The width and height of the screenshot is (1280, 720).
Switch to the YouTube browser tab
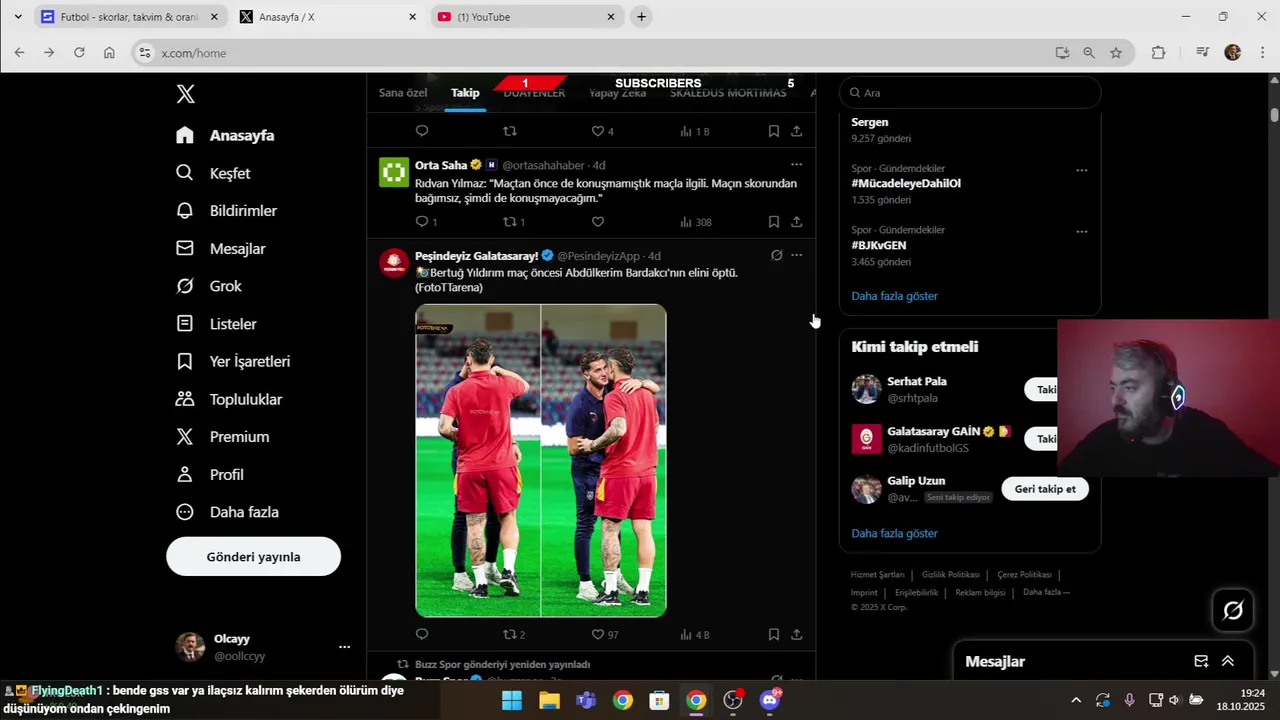527,17
